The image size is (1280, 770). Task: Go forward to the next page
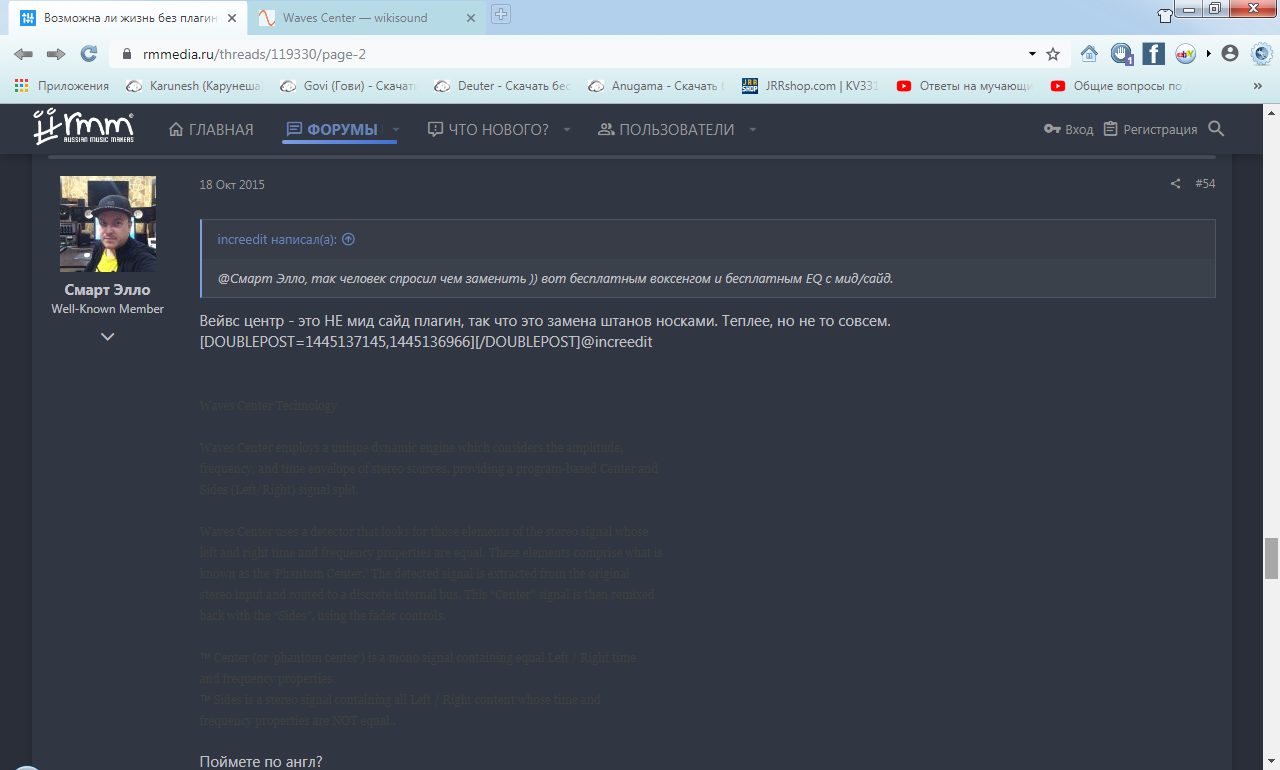pos(56,54)
